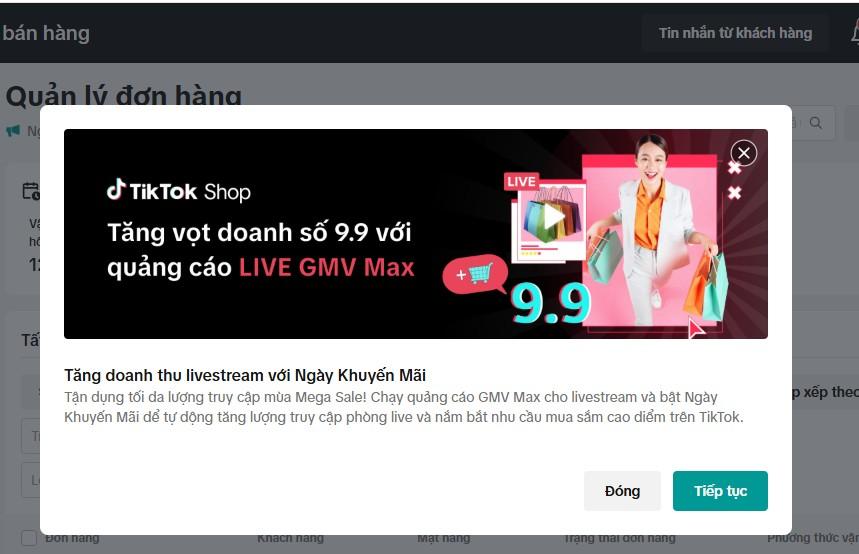Click the 'Tiếp tục' button
This screenshot has height=554, width=859.
click(x=720, y=491)
